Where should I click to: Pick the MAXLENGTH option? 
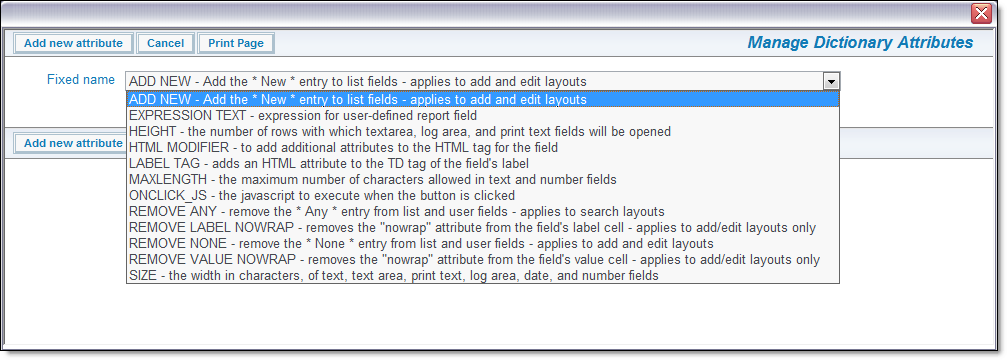click(x=482, y=180)
